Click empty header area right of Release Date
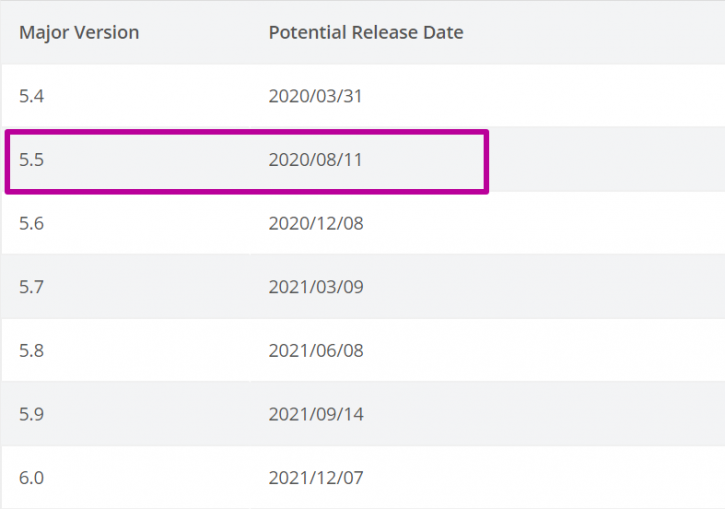 [594, 32]
